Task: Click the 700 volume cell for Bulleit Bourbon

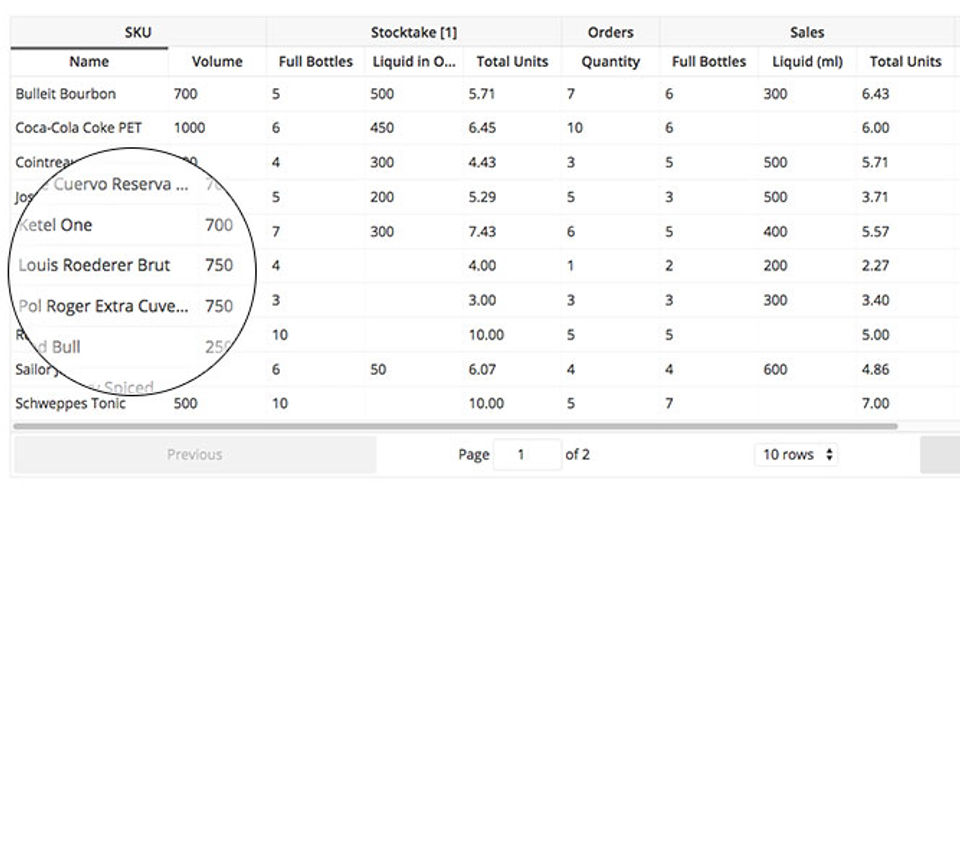Action: coord(186,94)
